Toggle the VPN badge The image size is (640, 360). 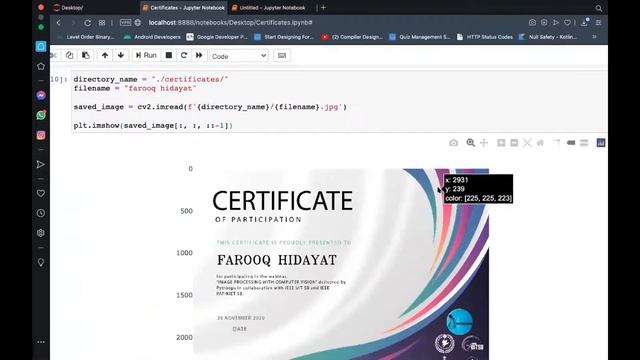click(x=125, y=22)
